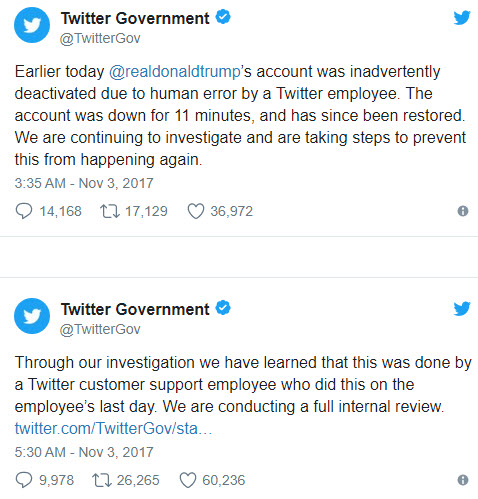Retweet the tweet with 17,129 retweets
478x499 pixels.
click(110, 211)
